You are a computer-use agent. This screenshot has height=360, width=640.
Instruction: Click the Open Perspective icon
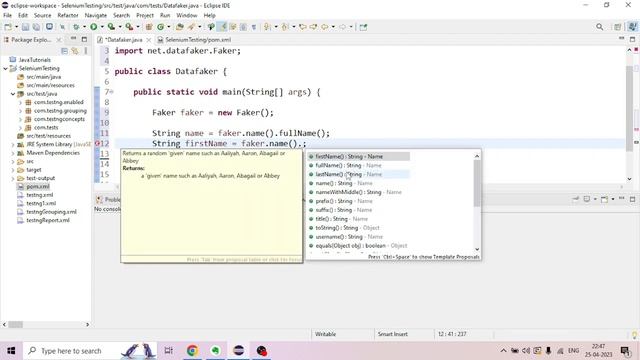[618, 27]
